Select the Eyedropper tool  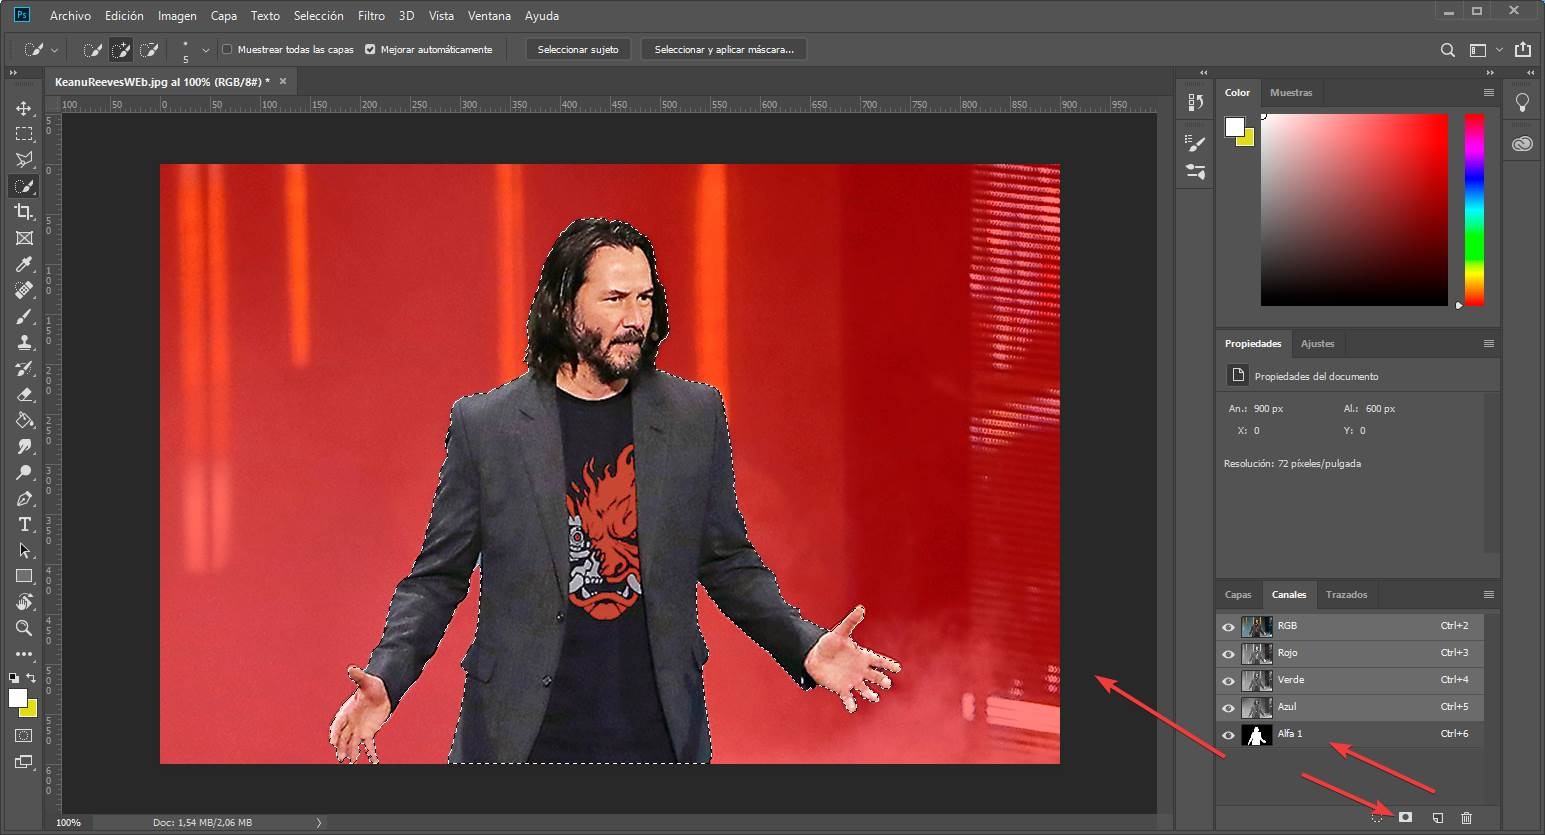(x=24, y=264)
